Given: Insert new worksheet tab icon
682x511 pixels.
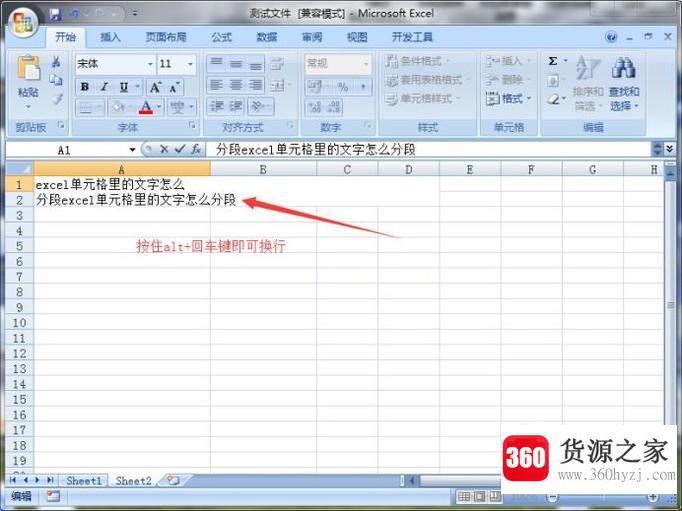Looking at the screenshot, I should point(174,481).
